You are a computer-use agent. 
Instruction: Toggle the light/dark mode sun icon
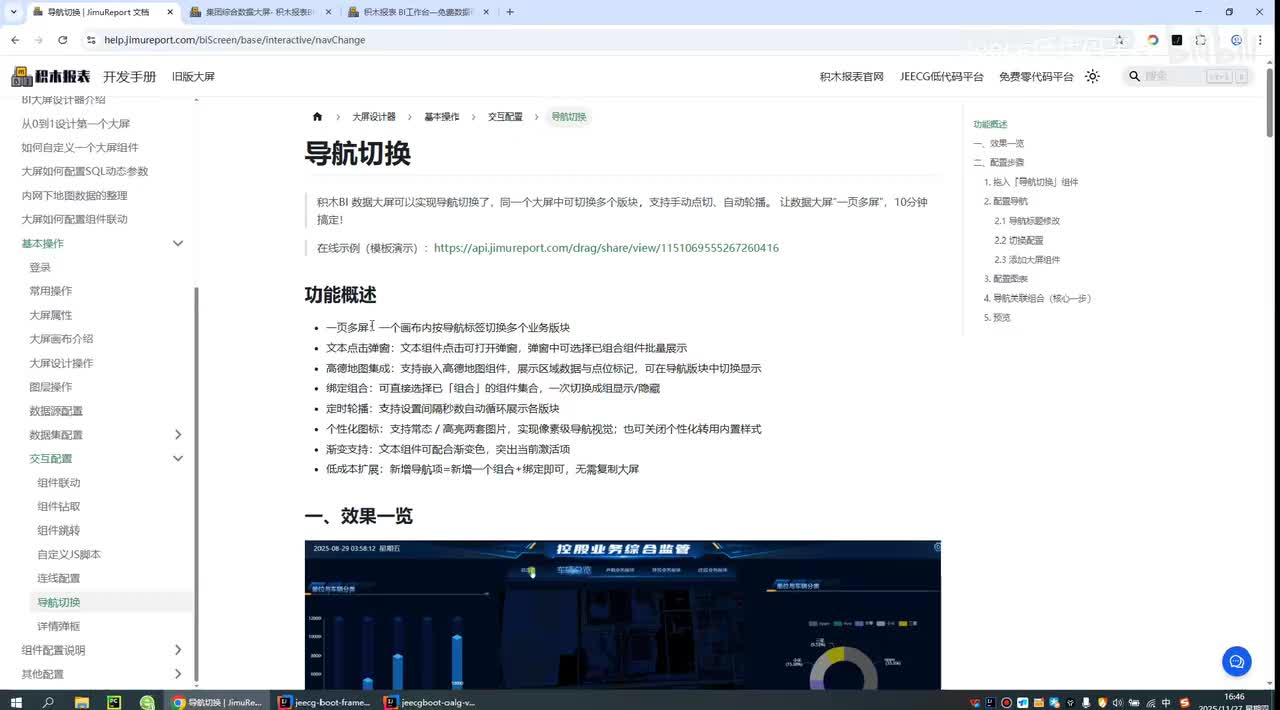click(1092, 76)
